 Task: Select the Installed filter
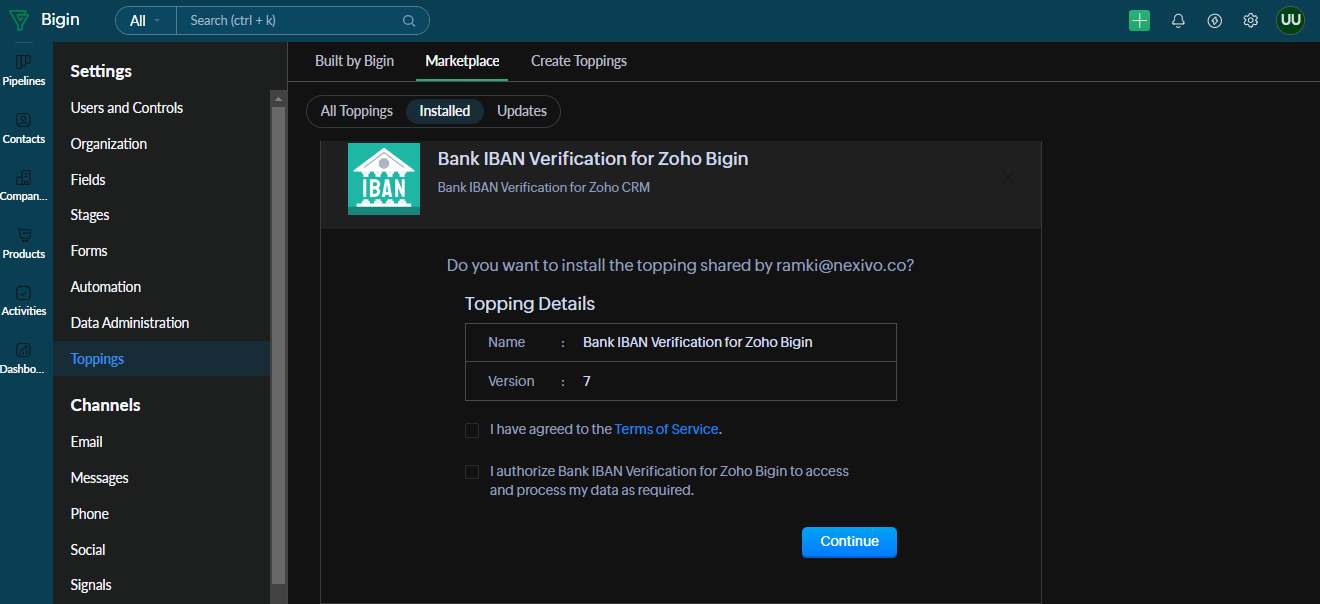445,111
